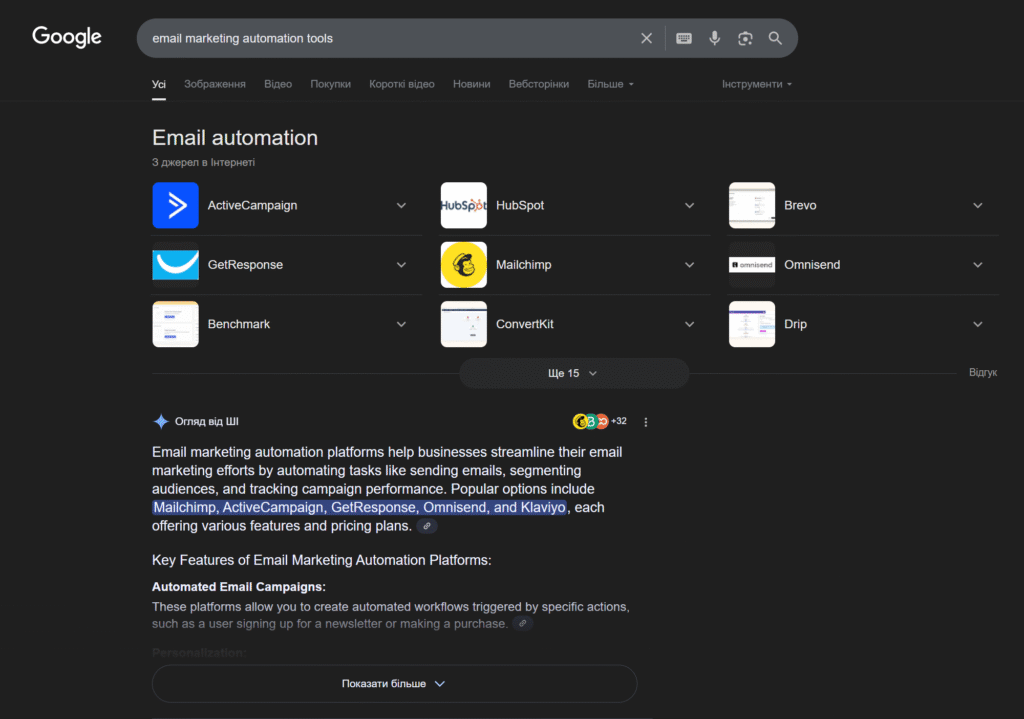This screenshot has width=1024, height=719.
Task: Click the Automated Email Campaigns heading
Action: (238, 586)
